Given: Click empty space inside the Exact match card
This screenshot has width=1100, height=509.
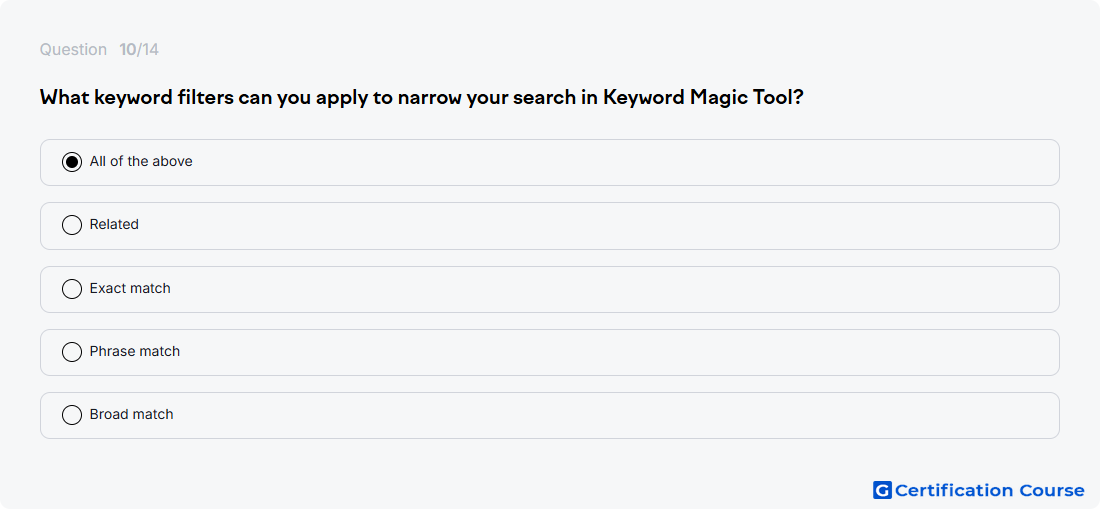Looking at the screenshot, I should (x=596, y=289).
